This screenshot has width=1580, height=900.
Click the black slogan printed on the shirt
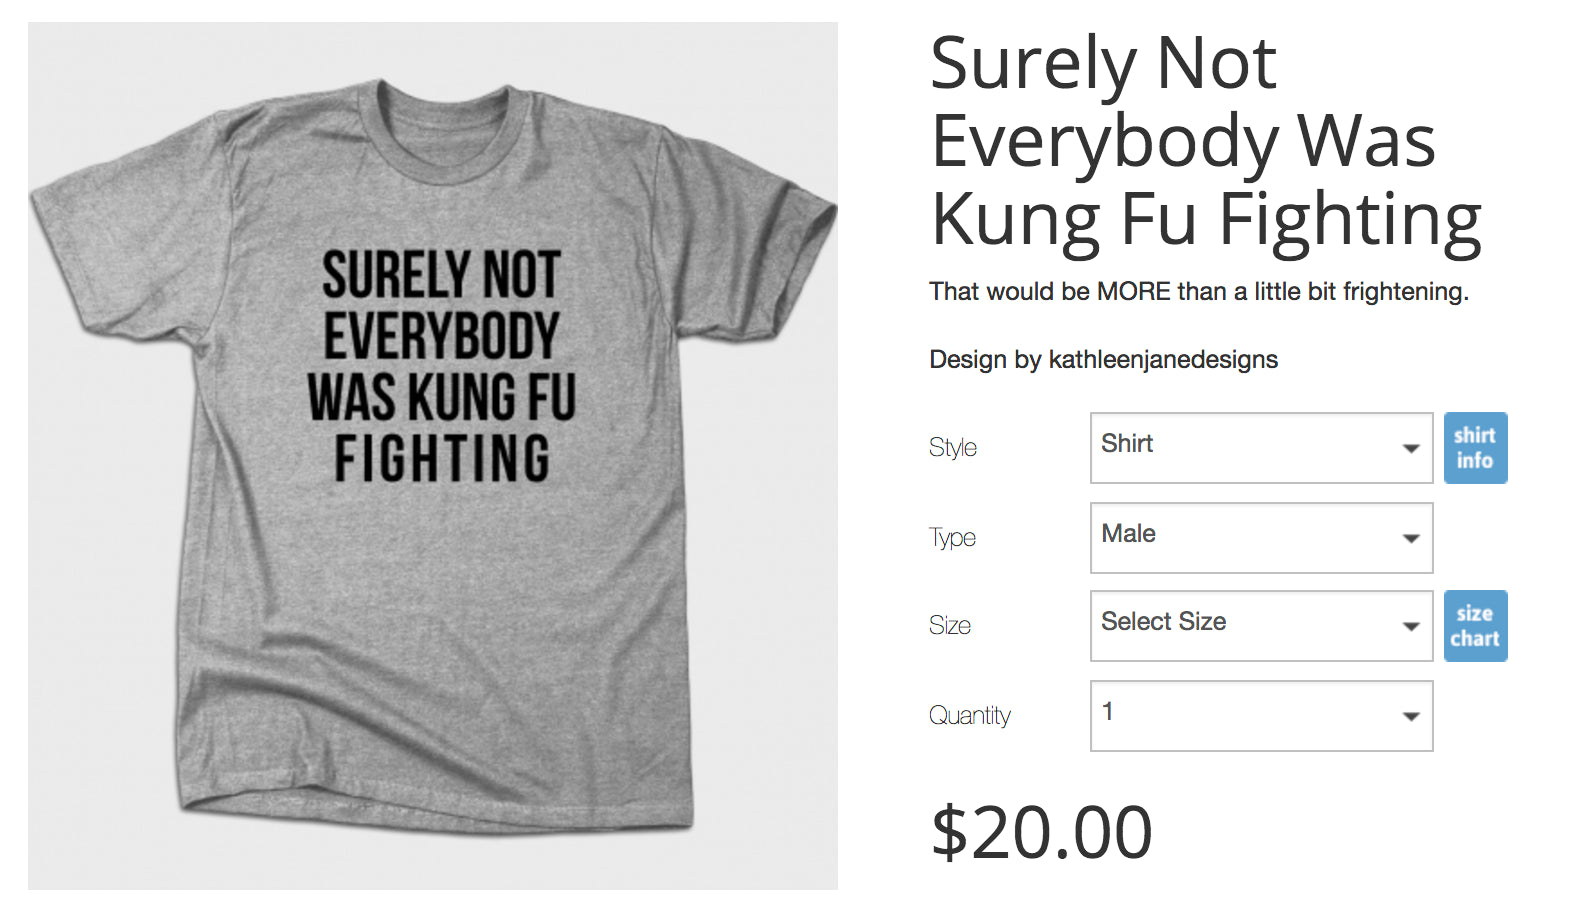pyautogui.click(x=441, y=366)
